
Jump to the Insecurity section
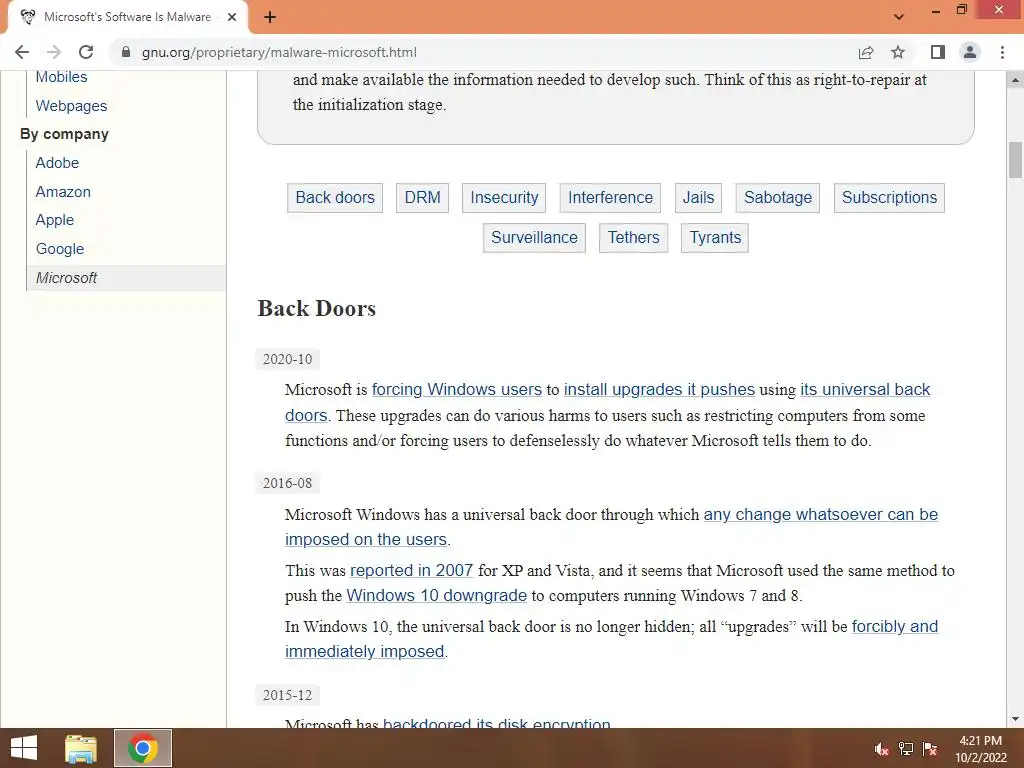(x=504, y=197)
